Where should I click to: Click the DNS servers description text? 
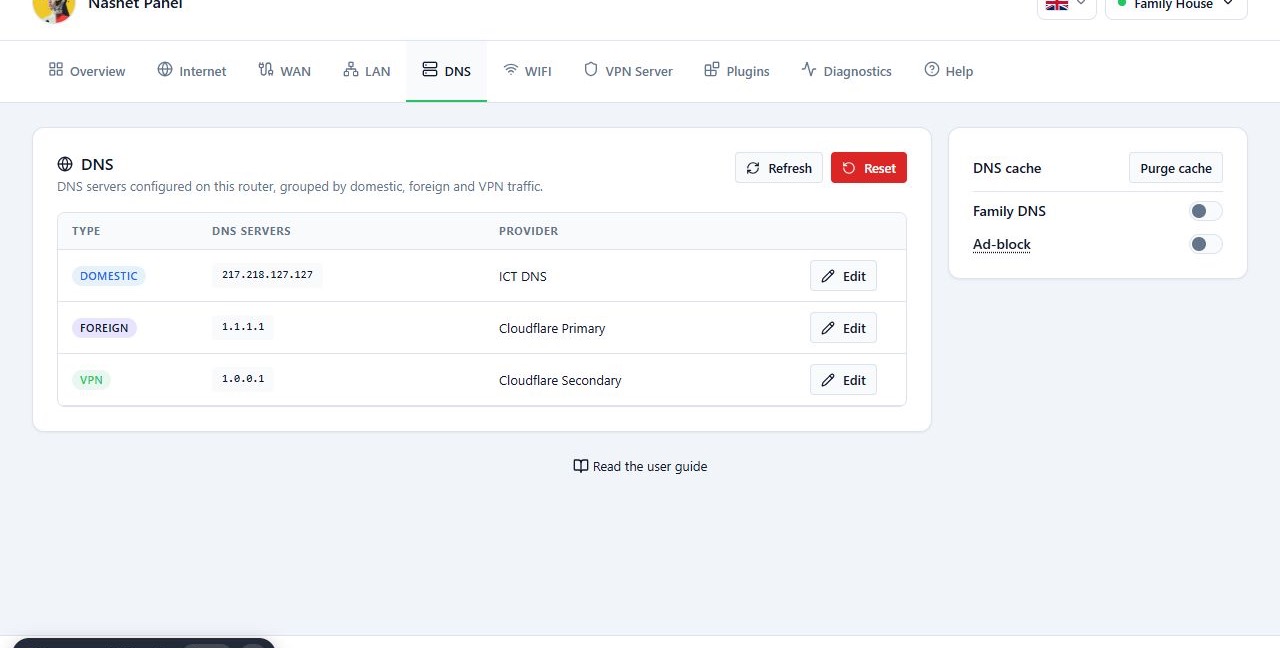tap(300, 186)
